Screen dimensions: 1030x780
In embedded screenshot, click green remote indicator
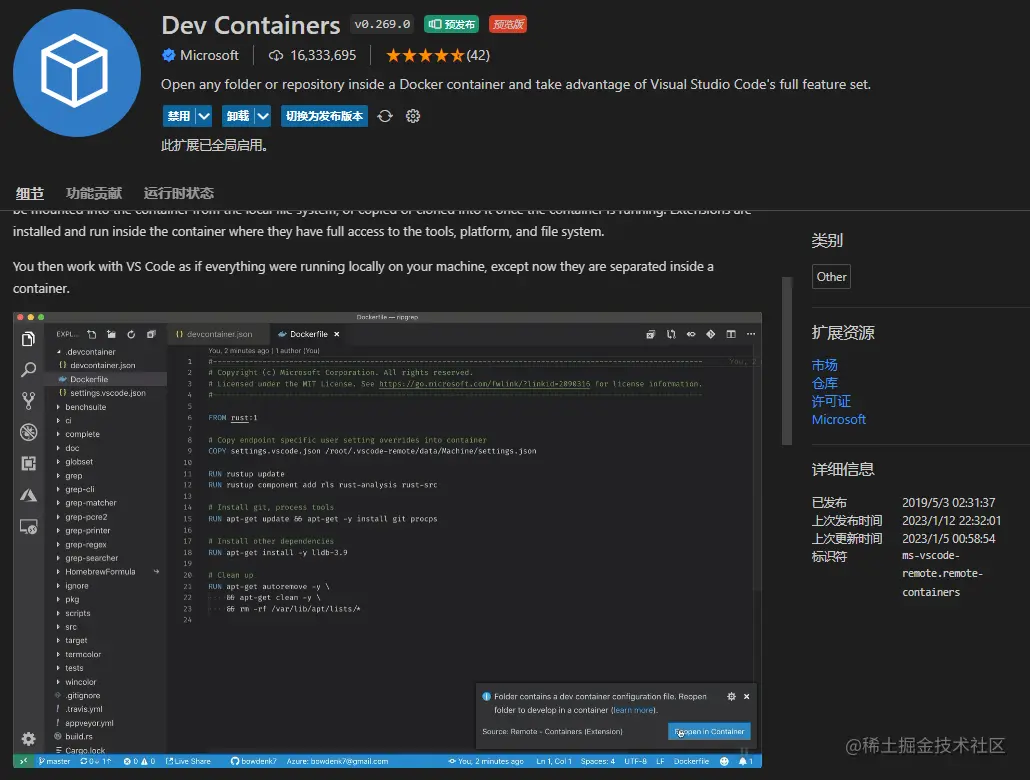pos(24,762)
